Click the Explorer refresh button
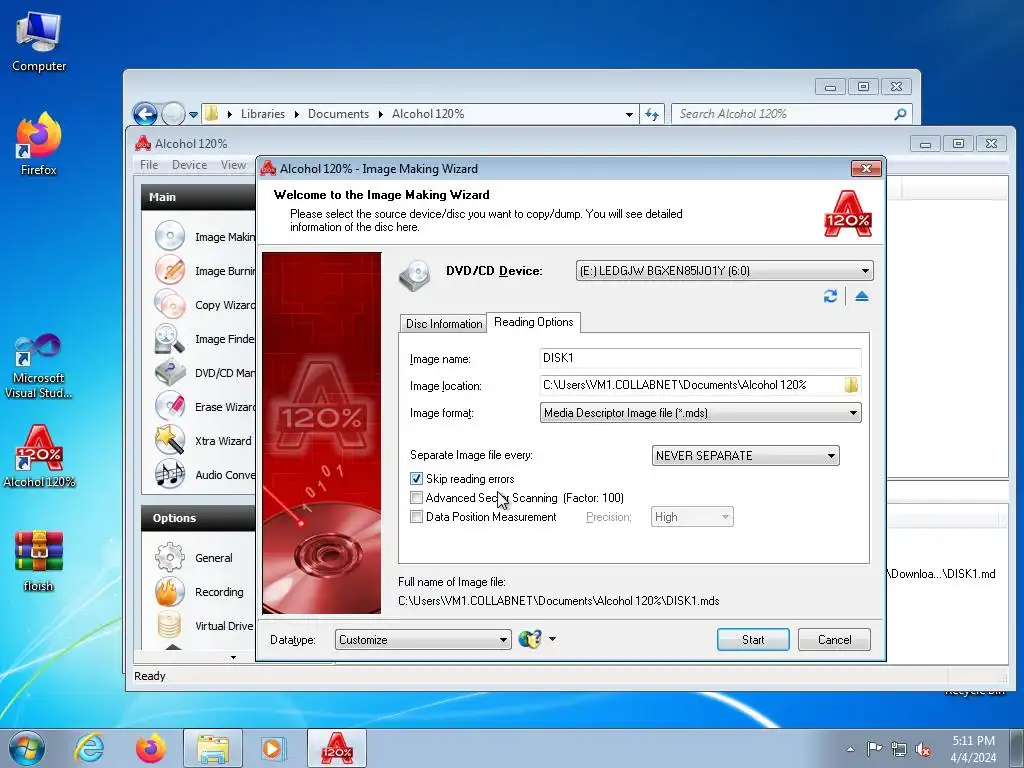This screenshot has width=1024, height=768. click(x=652, y=114)
